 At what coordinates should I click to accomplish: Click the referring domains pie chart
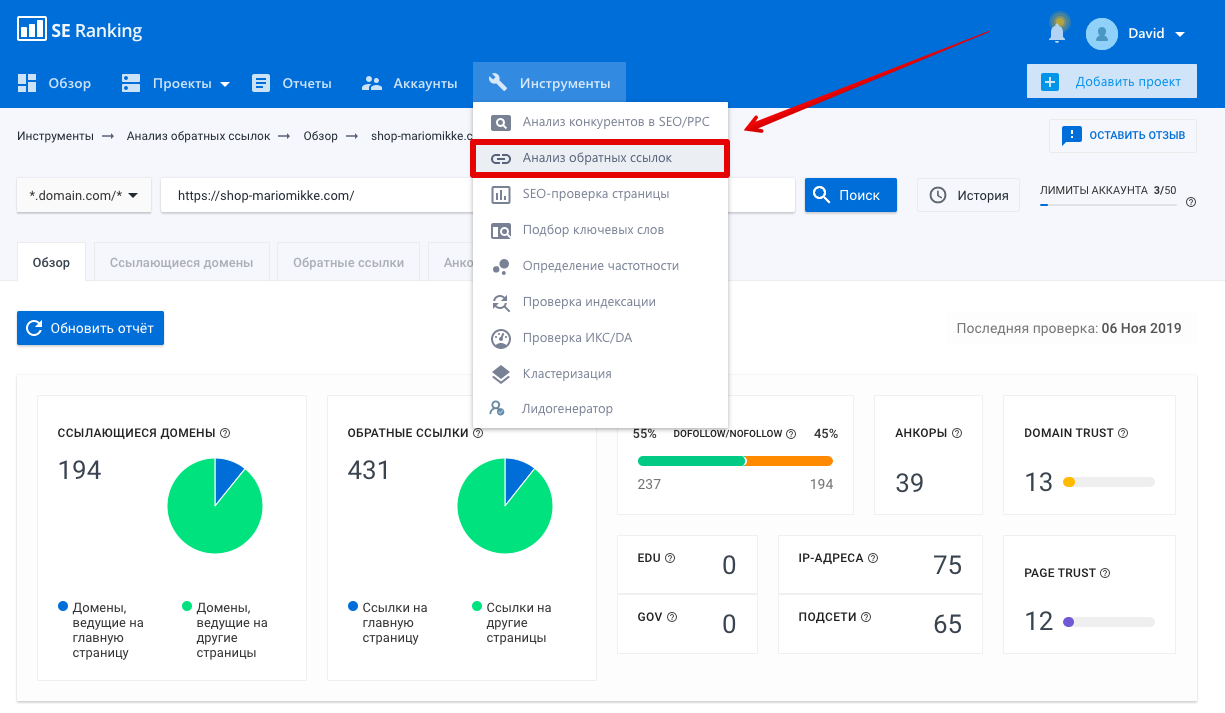pyautogui.click(x=215, y=506)
